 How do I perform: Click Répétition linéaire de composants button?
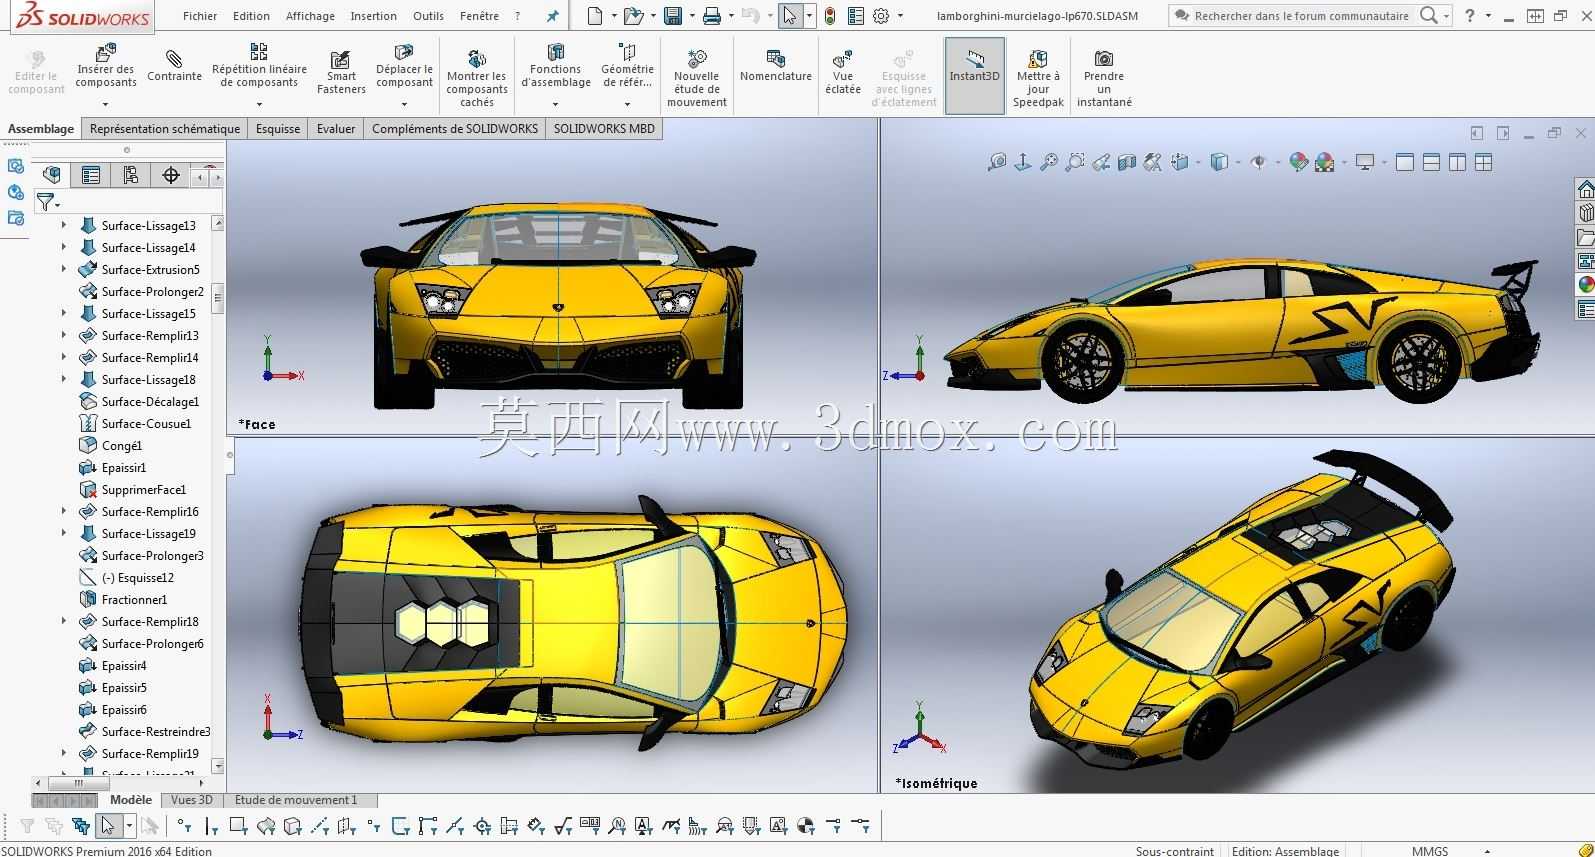[x=259, y=68]
